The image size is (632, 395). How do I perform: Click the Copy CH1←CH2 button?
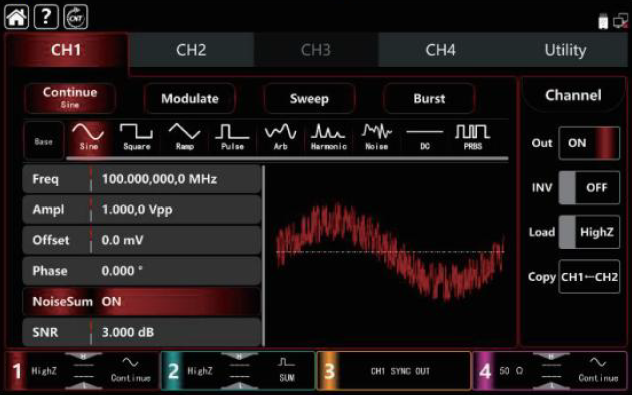[x=589, y=277]
